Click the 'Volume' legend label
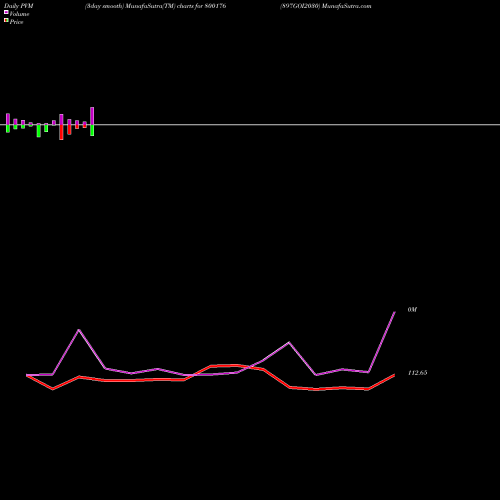The height and width of the screenshot is (500, 500). click(19, 14)
